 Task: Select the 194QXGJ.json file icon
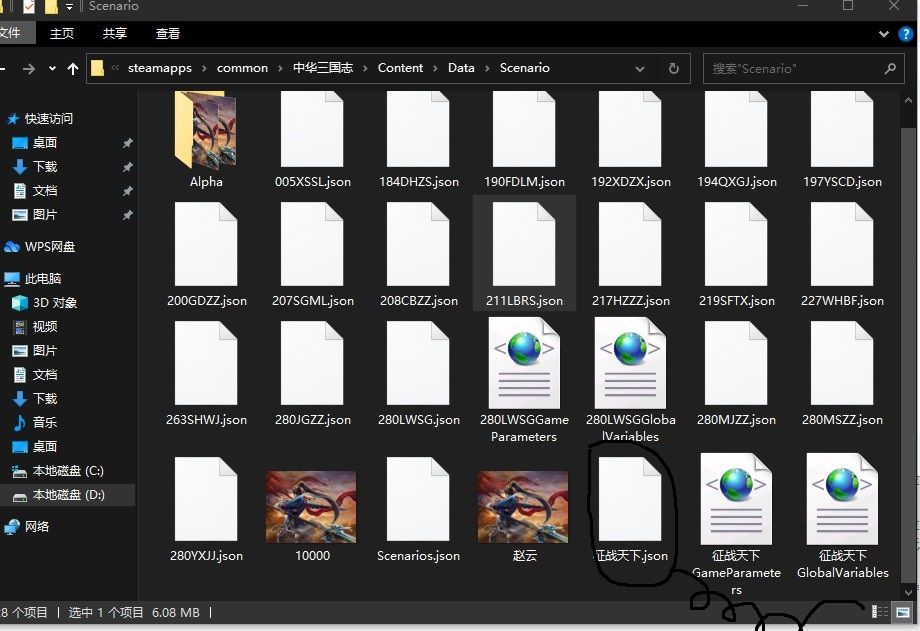pyautogui.click(x=736, y=129)
